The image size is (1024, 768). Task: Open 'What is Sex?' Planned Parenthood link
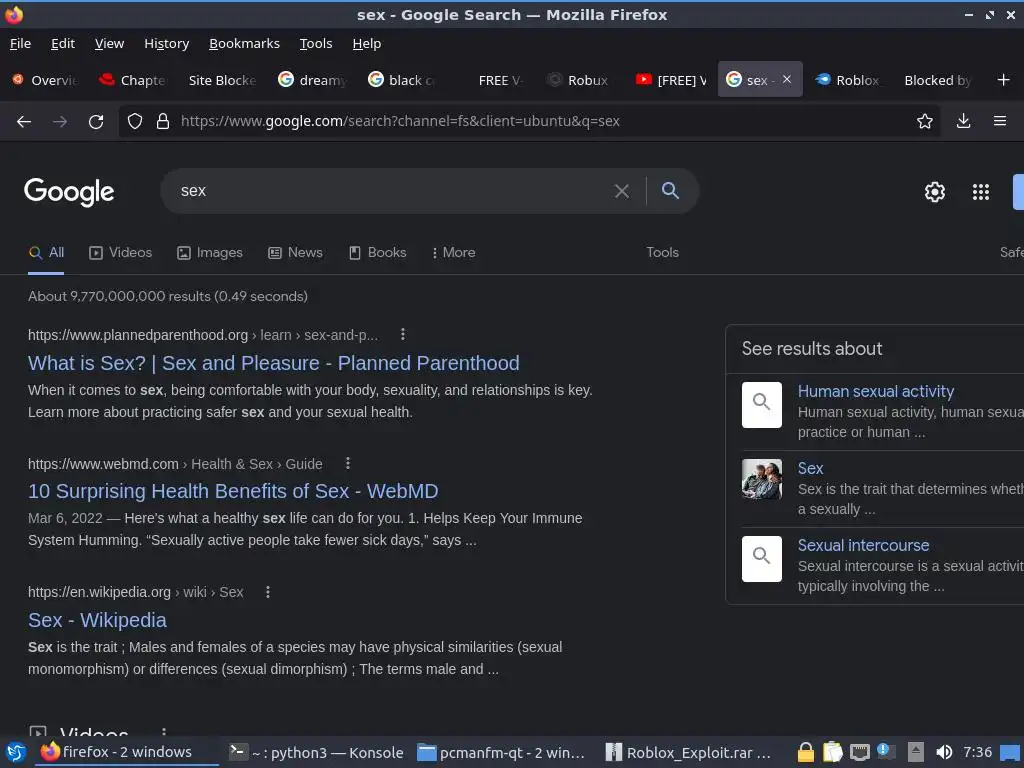click(x=274, y=363)
